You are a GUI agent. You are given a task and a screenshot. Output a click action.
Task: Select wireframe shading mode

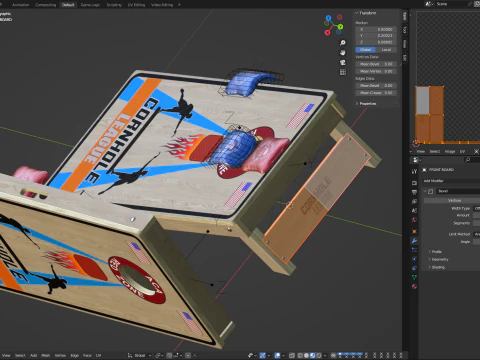pyautogui.click(x=300, y=355)
